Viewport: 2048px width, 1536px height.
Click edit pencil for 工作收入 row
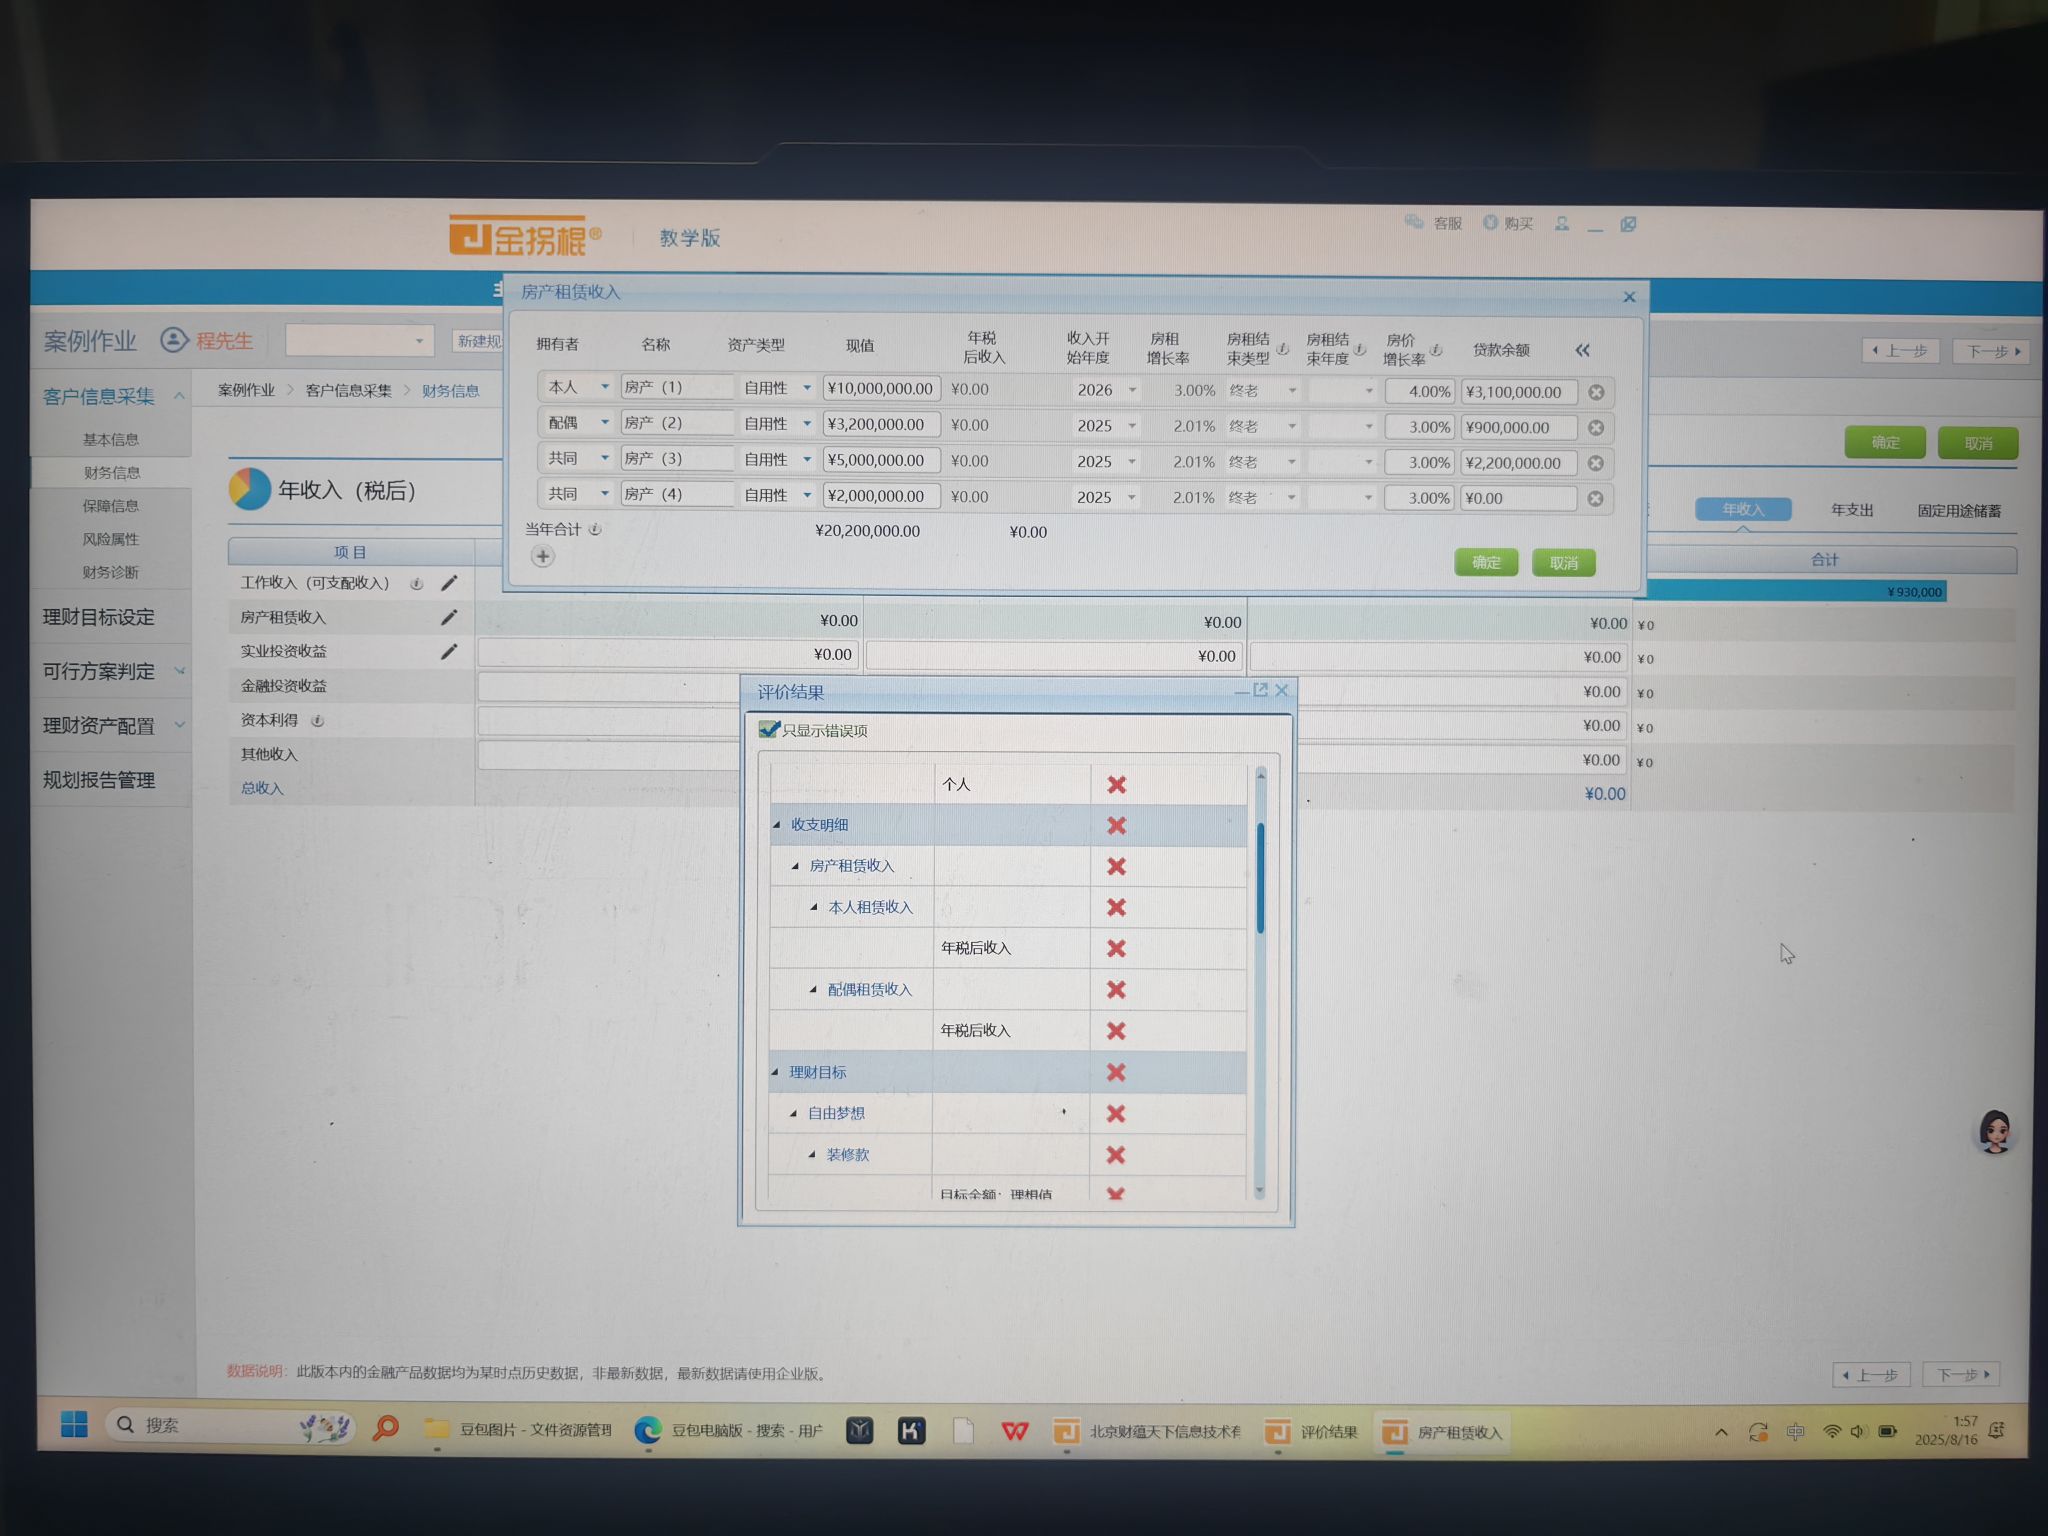pyautogui.click(x=449, y=583)
